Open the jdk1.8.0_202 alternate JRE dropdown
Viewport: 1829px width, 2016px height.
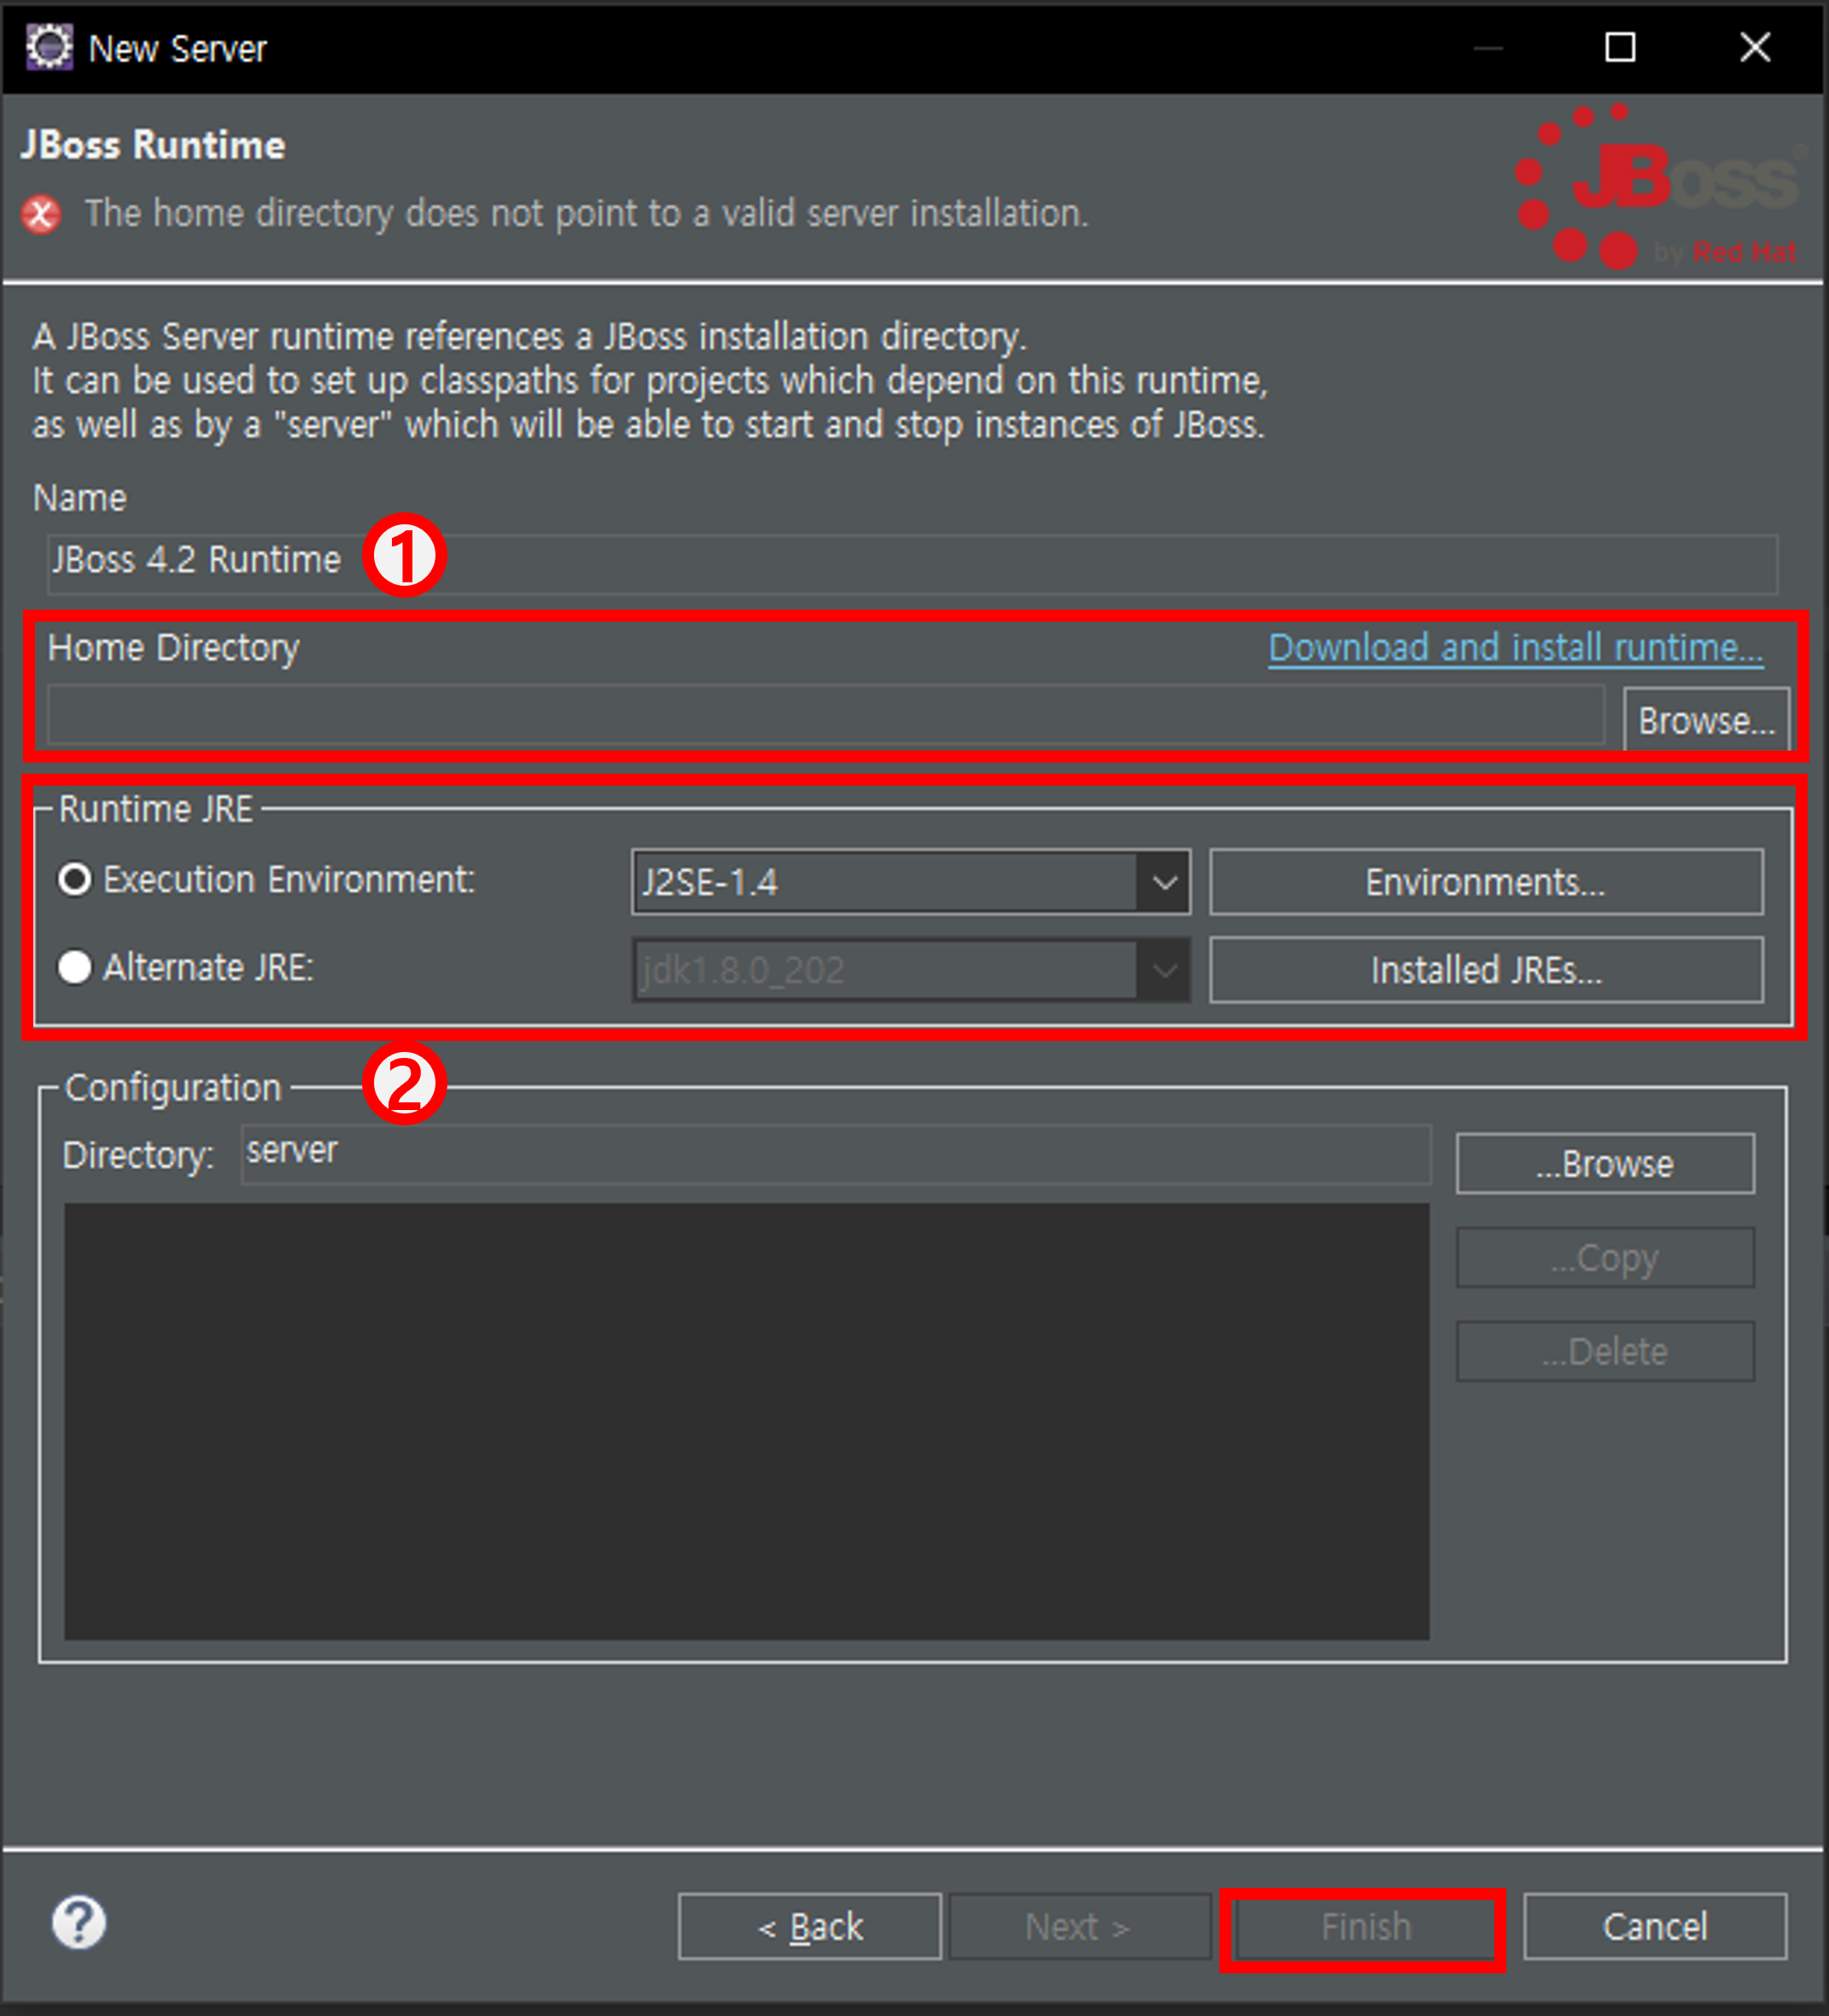(x=1163, y=970)
